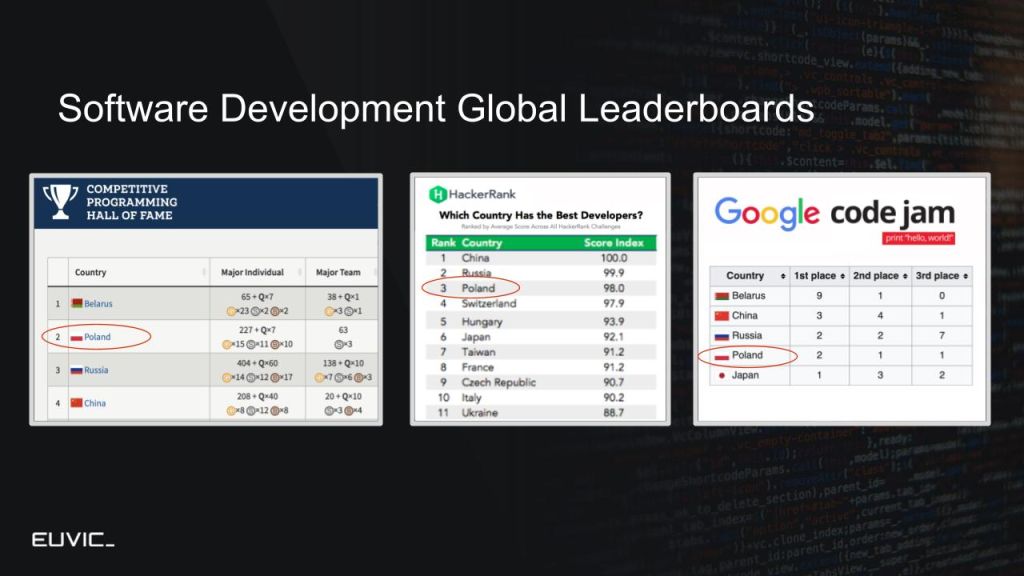Click China flag in Code Jam table
This screenshot has width=1024, height=576.
click(x=722, y=315)
